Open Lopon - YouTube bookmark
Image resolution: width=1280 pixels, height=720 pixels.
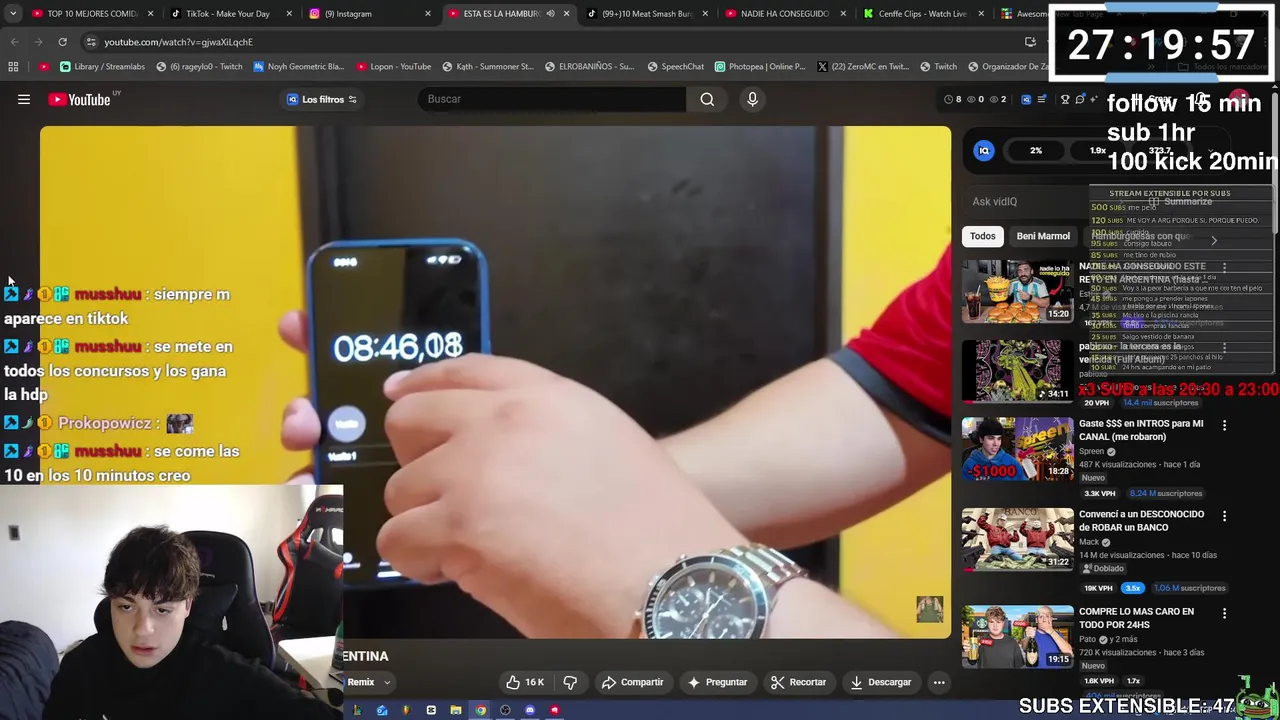pyautogui.click(x=393, y=67)
